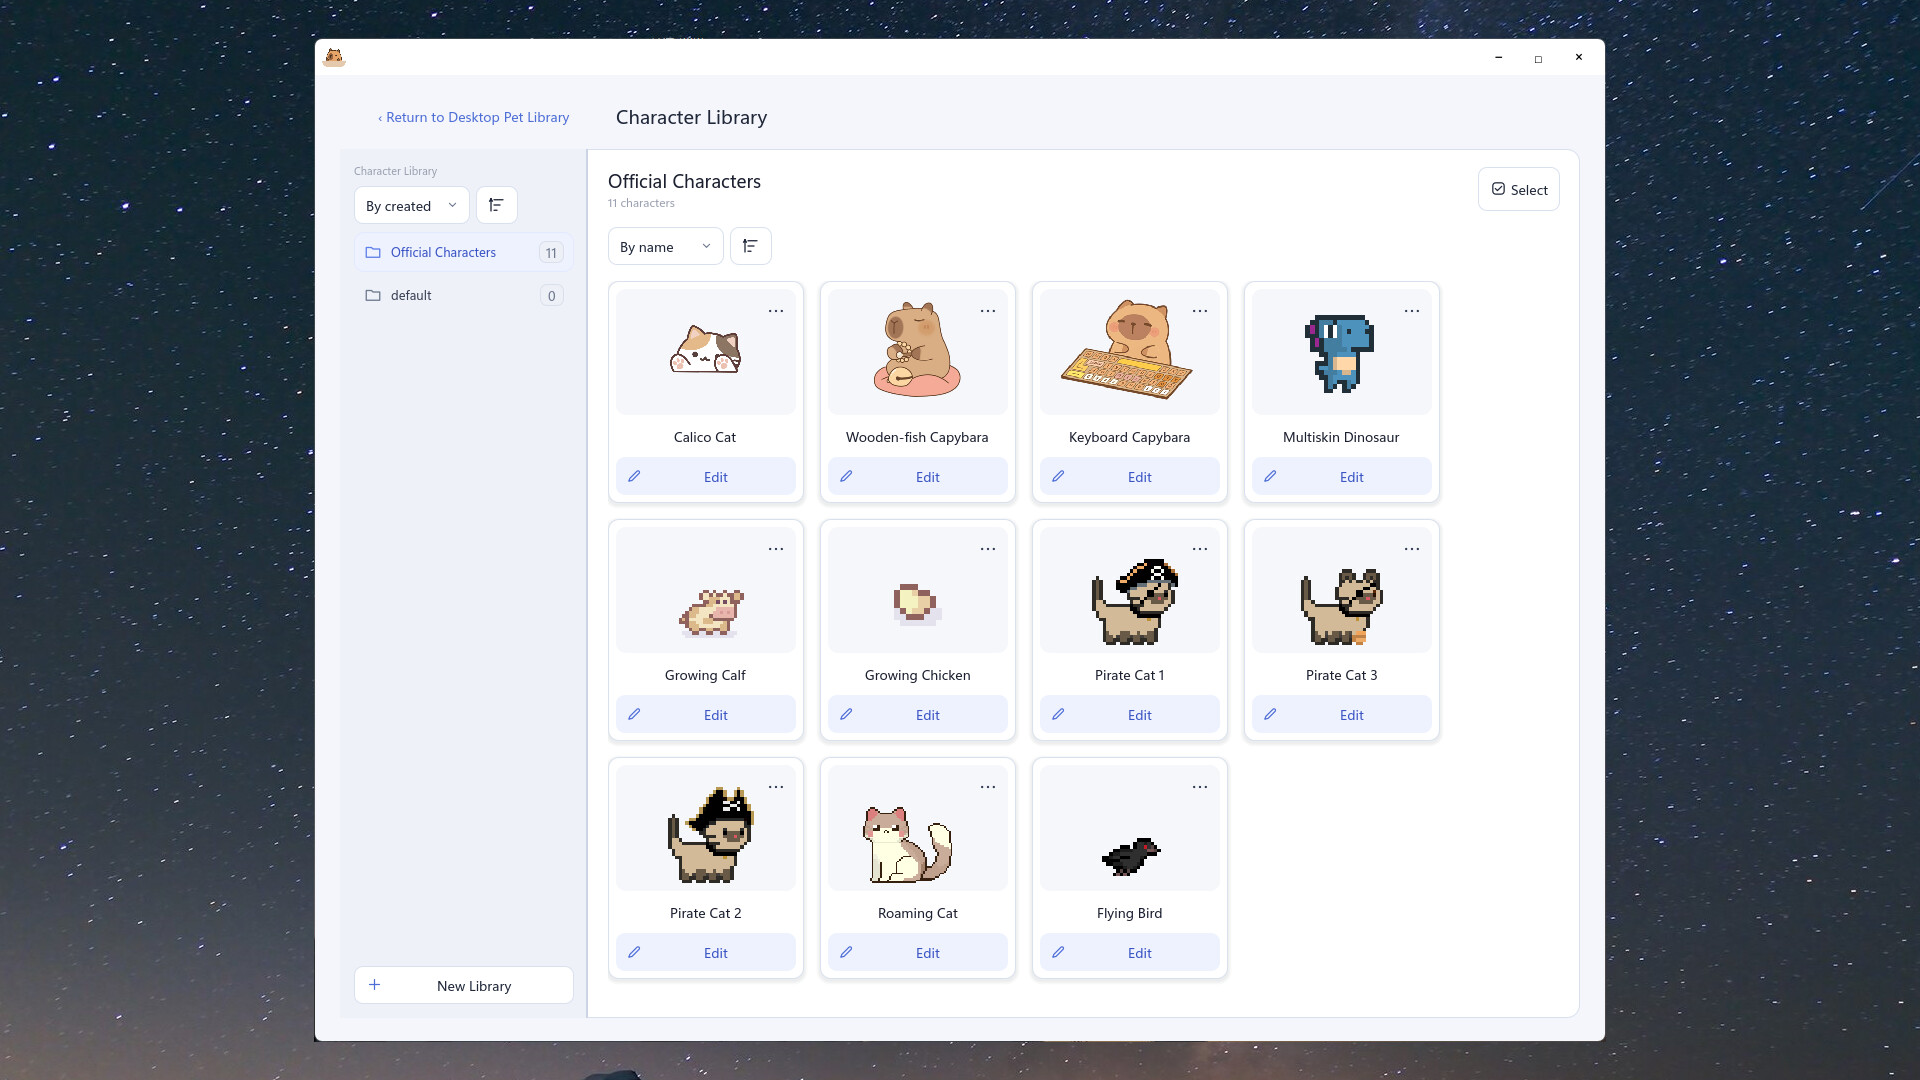The width and height of the screenshot is (1920, 1080).
Task: Open the By created sort dropdown
Action: [411, 205]
